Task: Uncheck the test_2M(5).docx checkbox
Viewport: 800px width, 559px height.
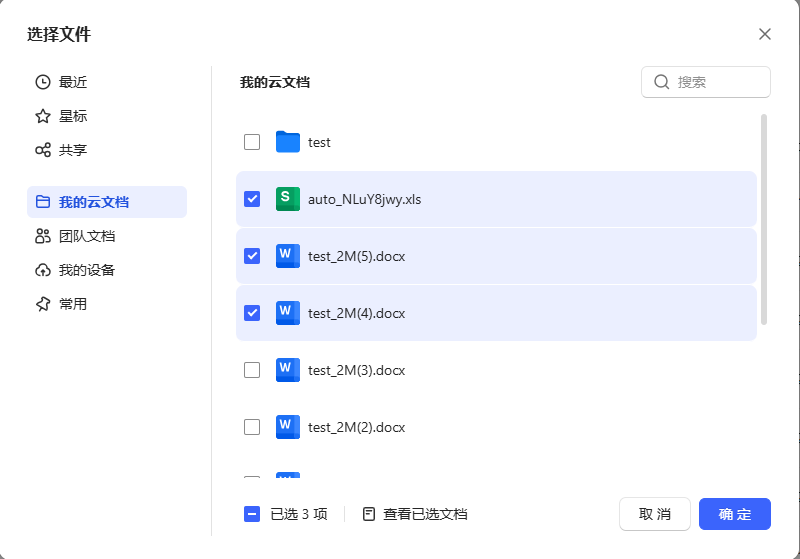Action: [x=252, y=256]
